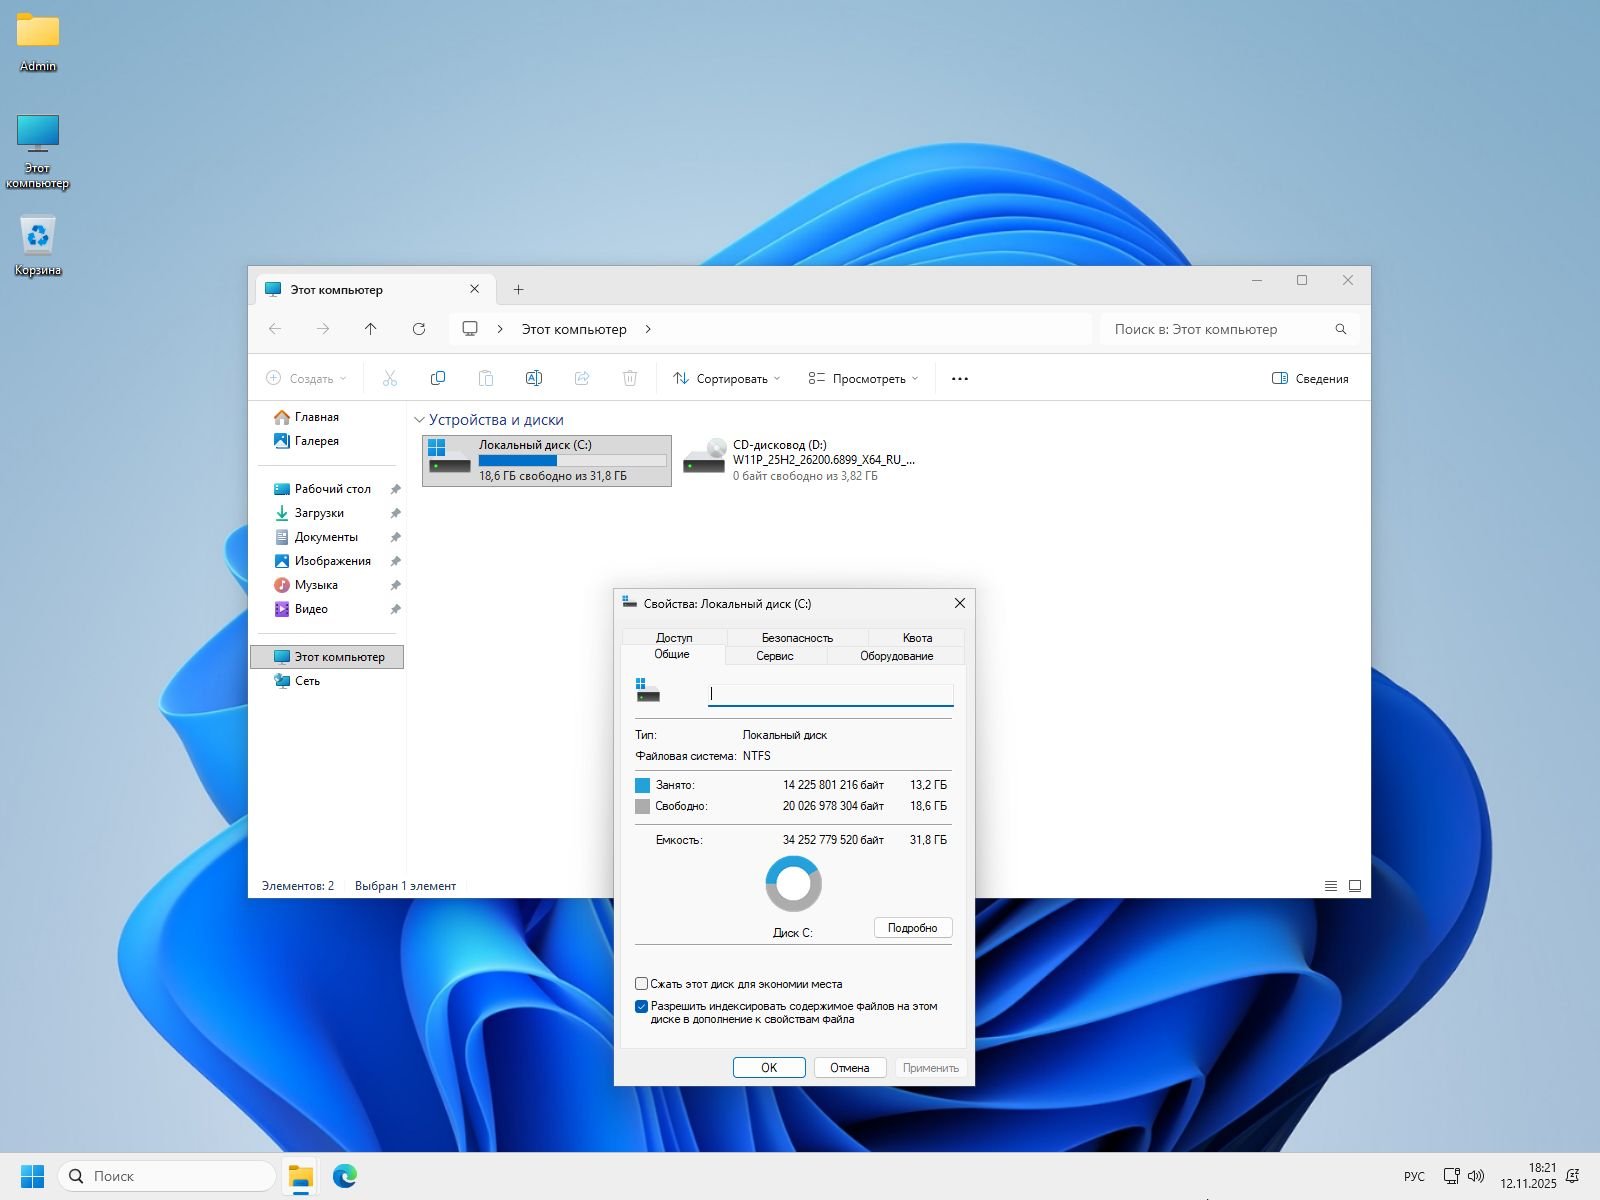Collapse the Devices and drives group
1600x1200 pixels.
click(x=419, y=420)
